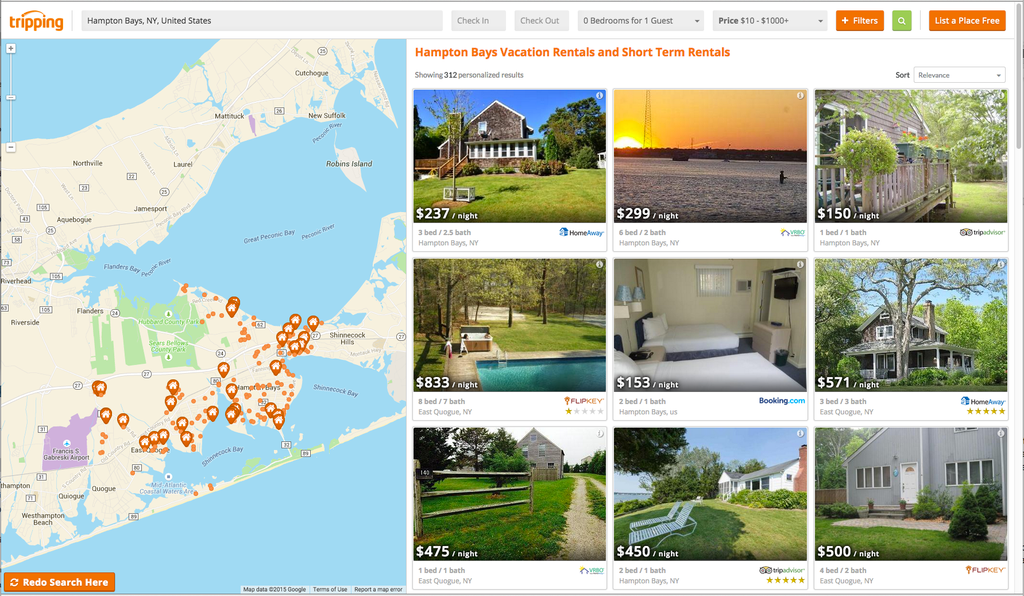Image resolution: width=1024 pixels, height=596 pixels.
Task: Click the tripping logo
Action: tap(37, 22)
